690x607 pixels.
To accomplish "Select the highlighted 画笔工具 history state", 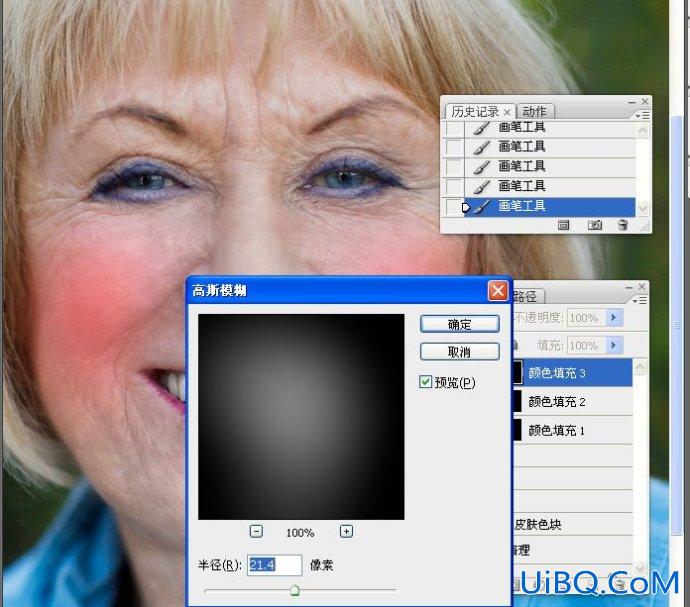I will (x=549, y=206).
